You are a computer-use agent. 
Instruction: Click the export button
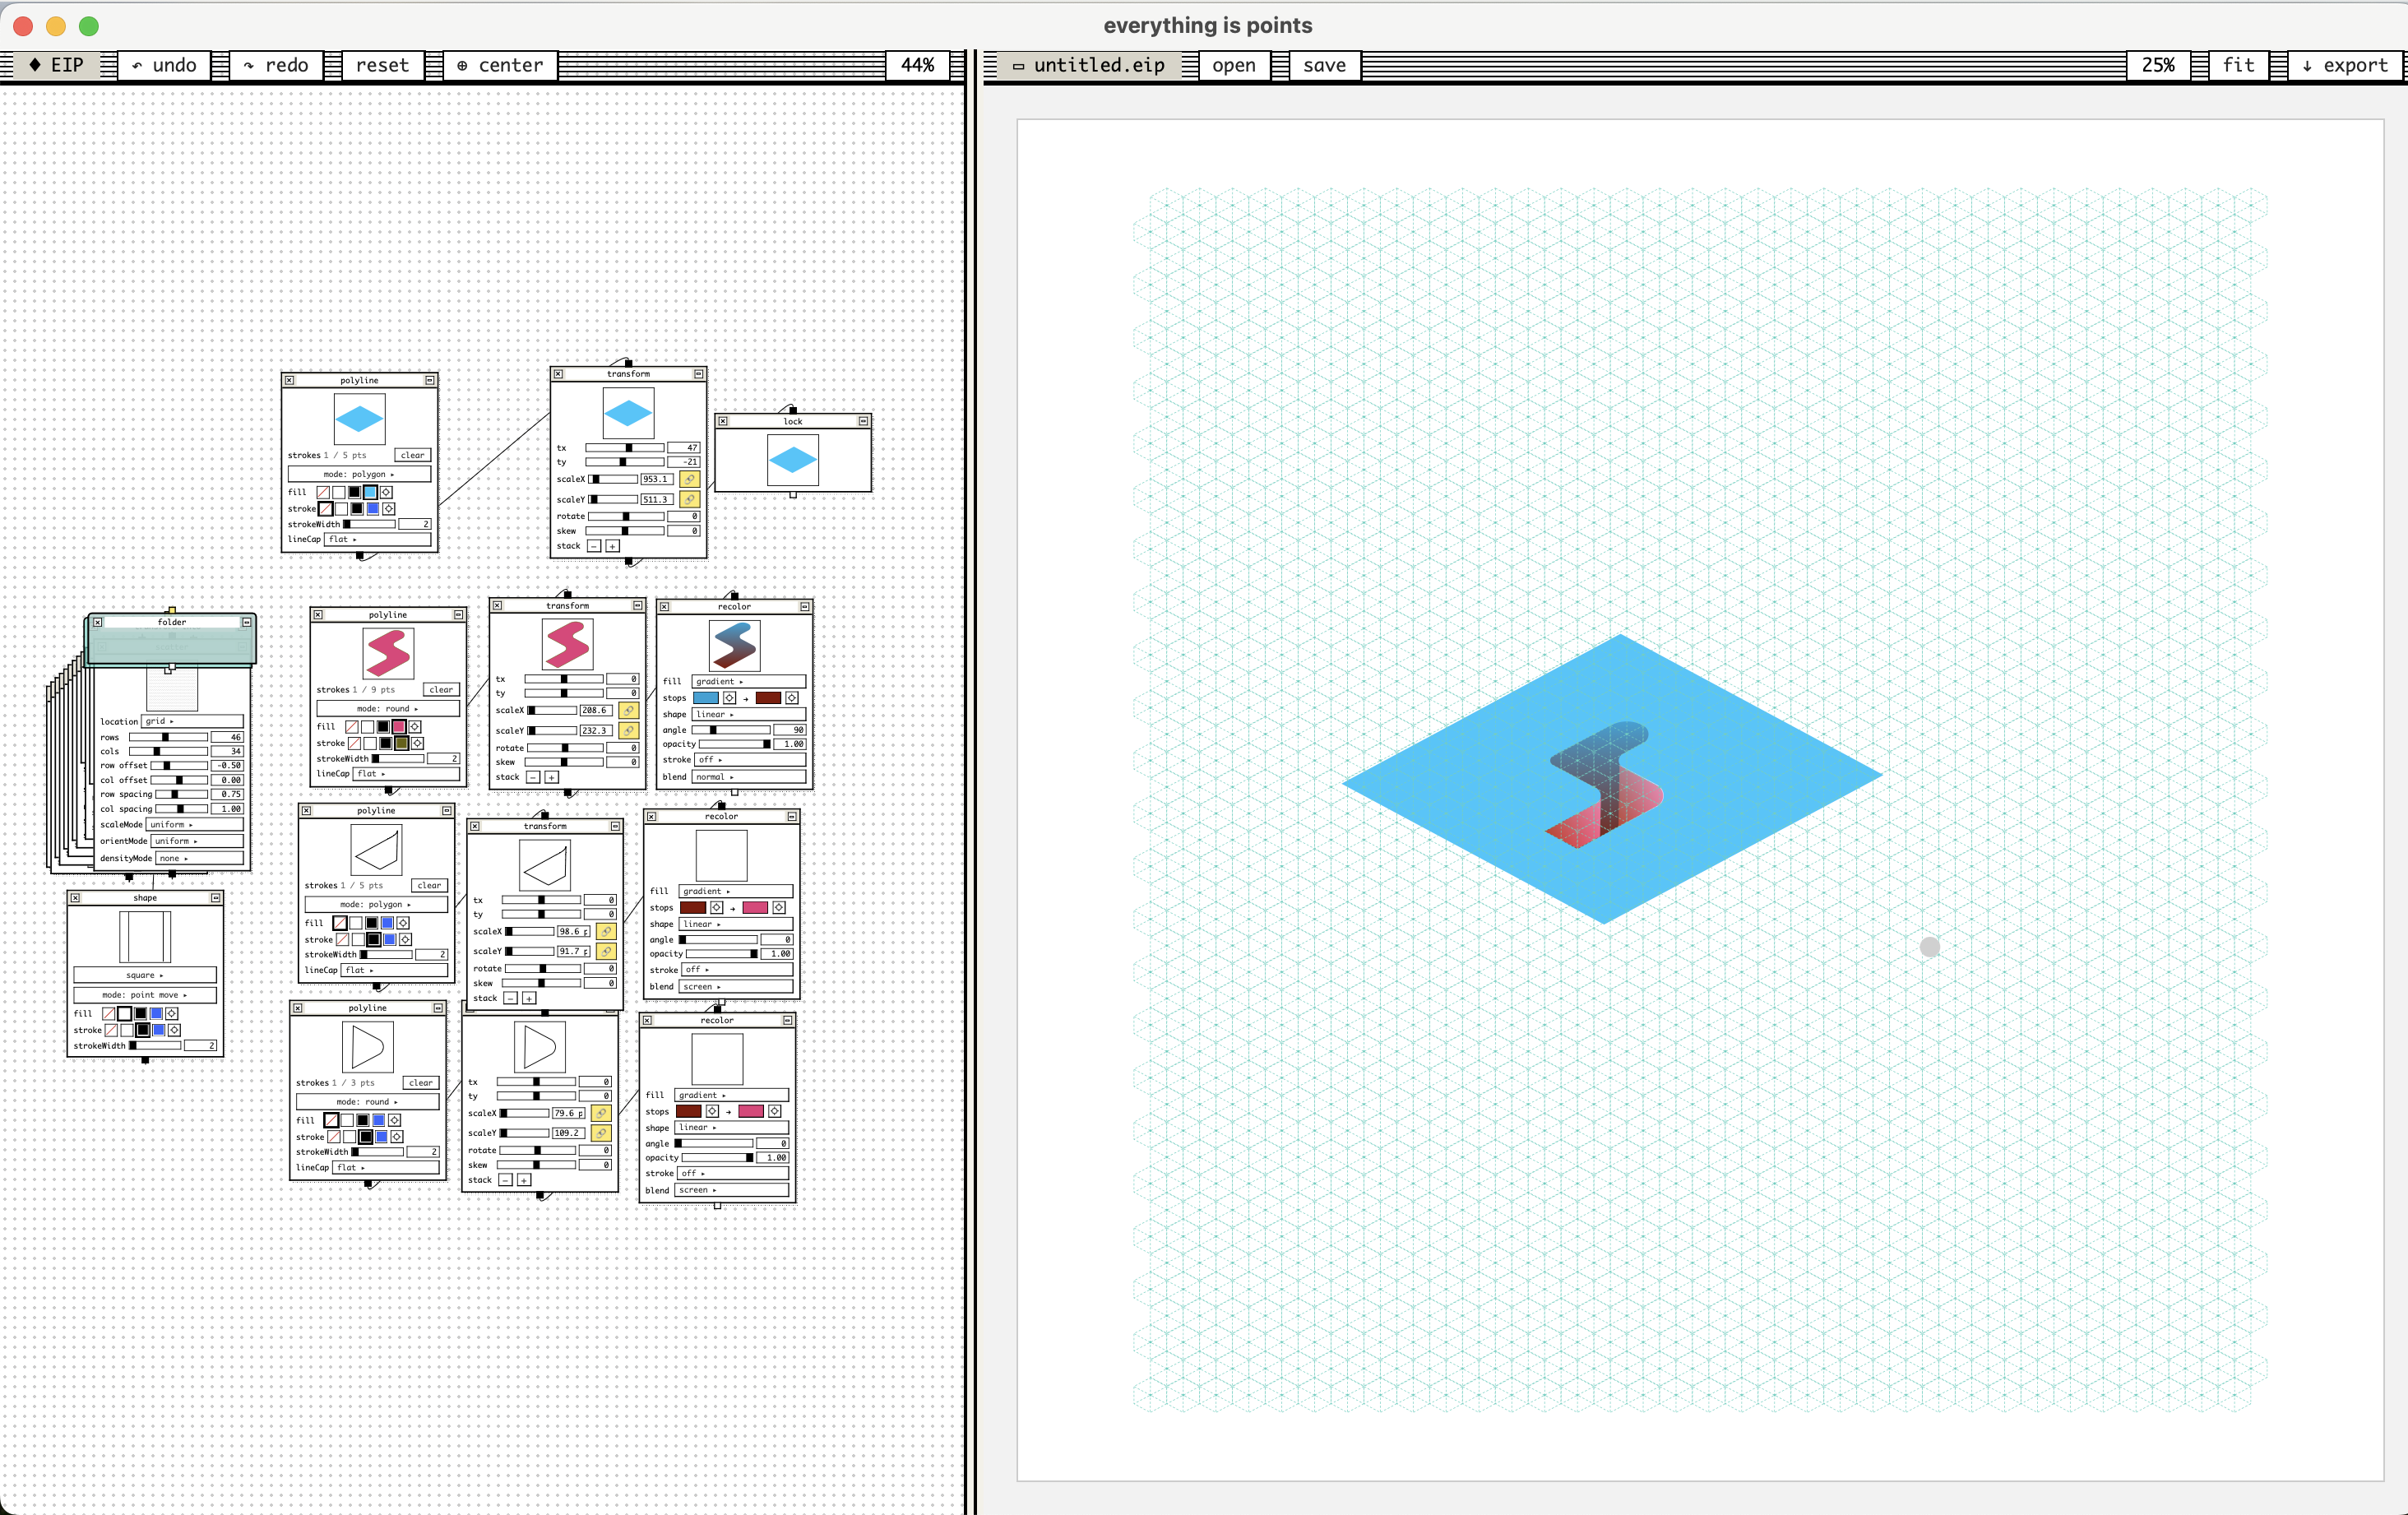click(x=2345, y=65)
